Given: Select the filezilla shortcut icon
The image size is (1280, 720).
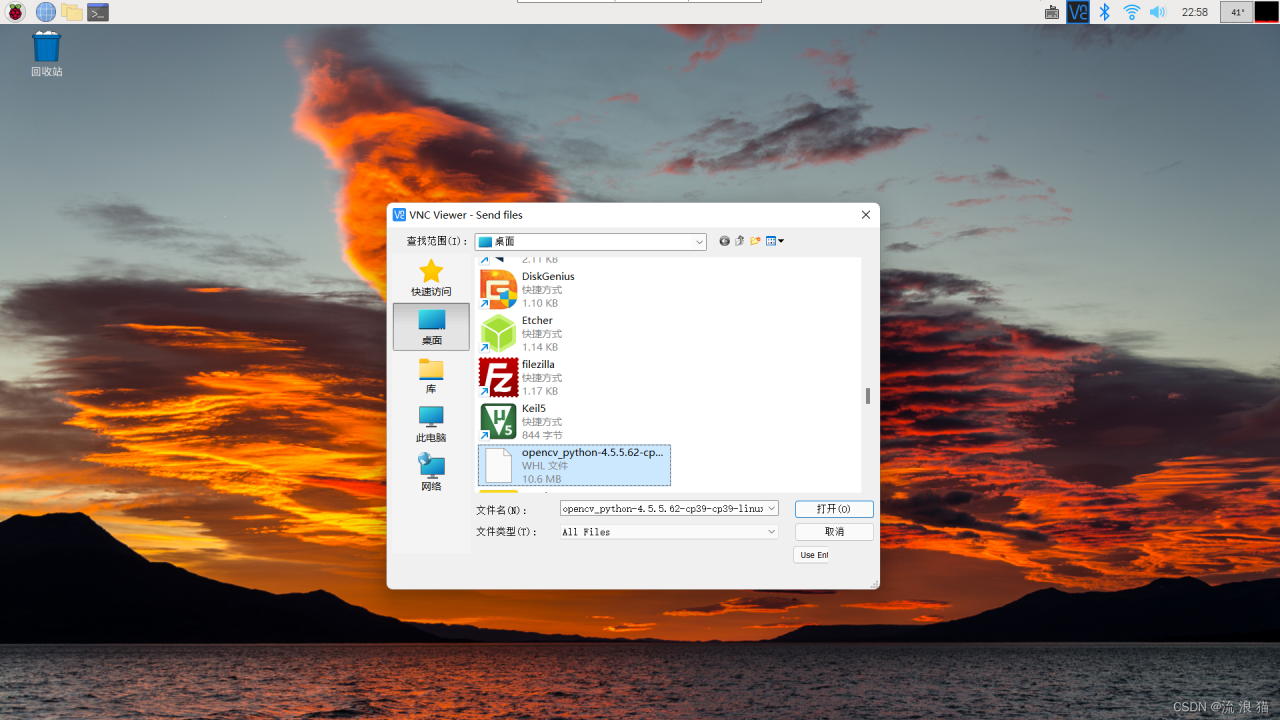Looking at the screenshot, I should (x=498, y=377).
